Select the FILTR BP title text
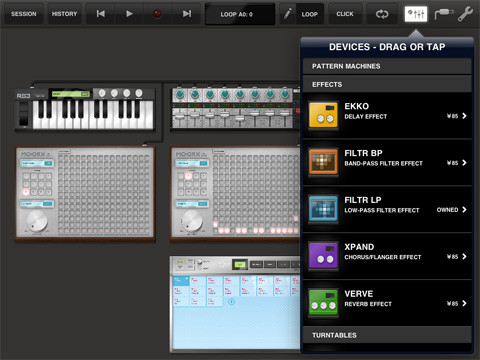The image size is (480, 360). click(363, 153)
